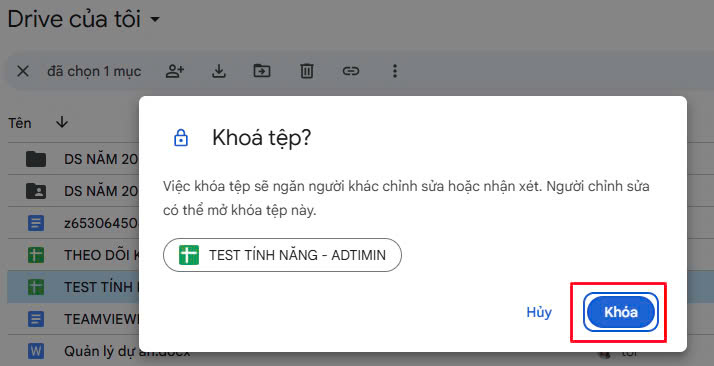Click the đã chọn 1 mục label
714x366 pixels.
click(94, 71)
